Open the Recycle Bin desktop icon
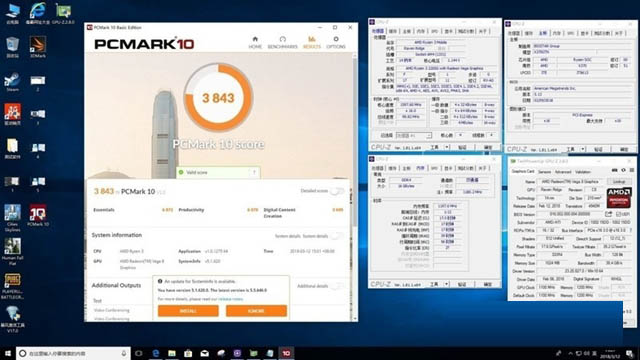Image resolution: width=640 pixels, height=360 pixels. coord(13,47)
